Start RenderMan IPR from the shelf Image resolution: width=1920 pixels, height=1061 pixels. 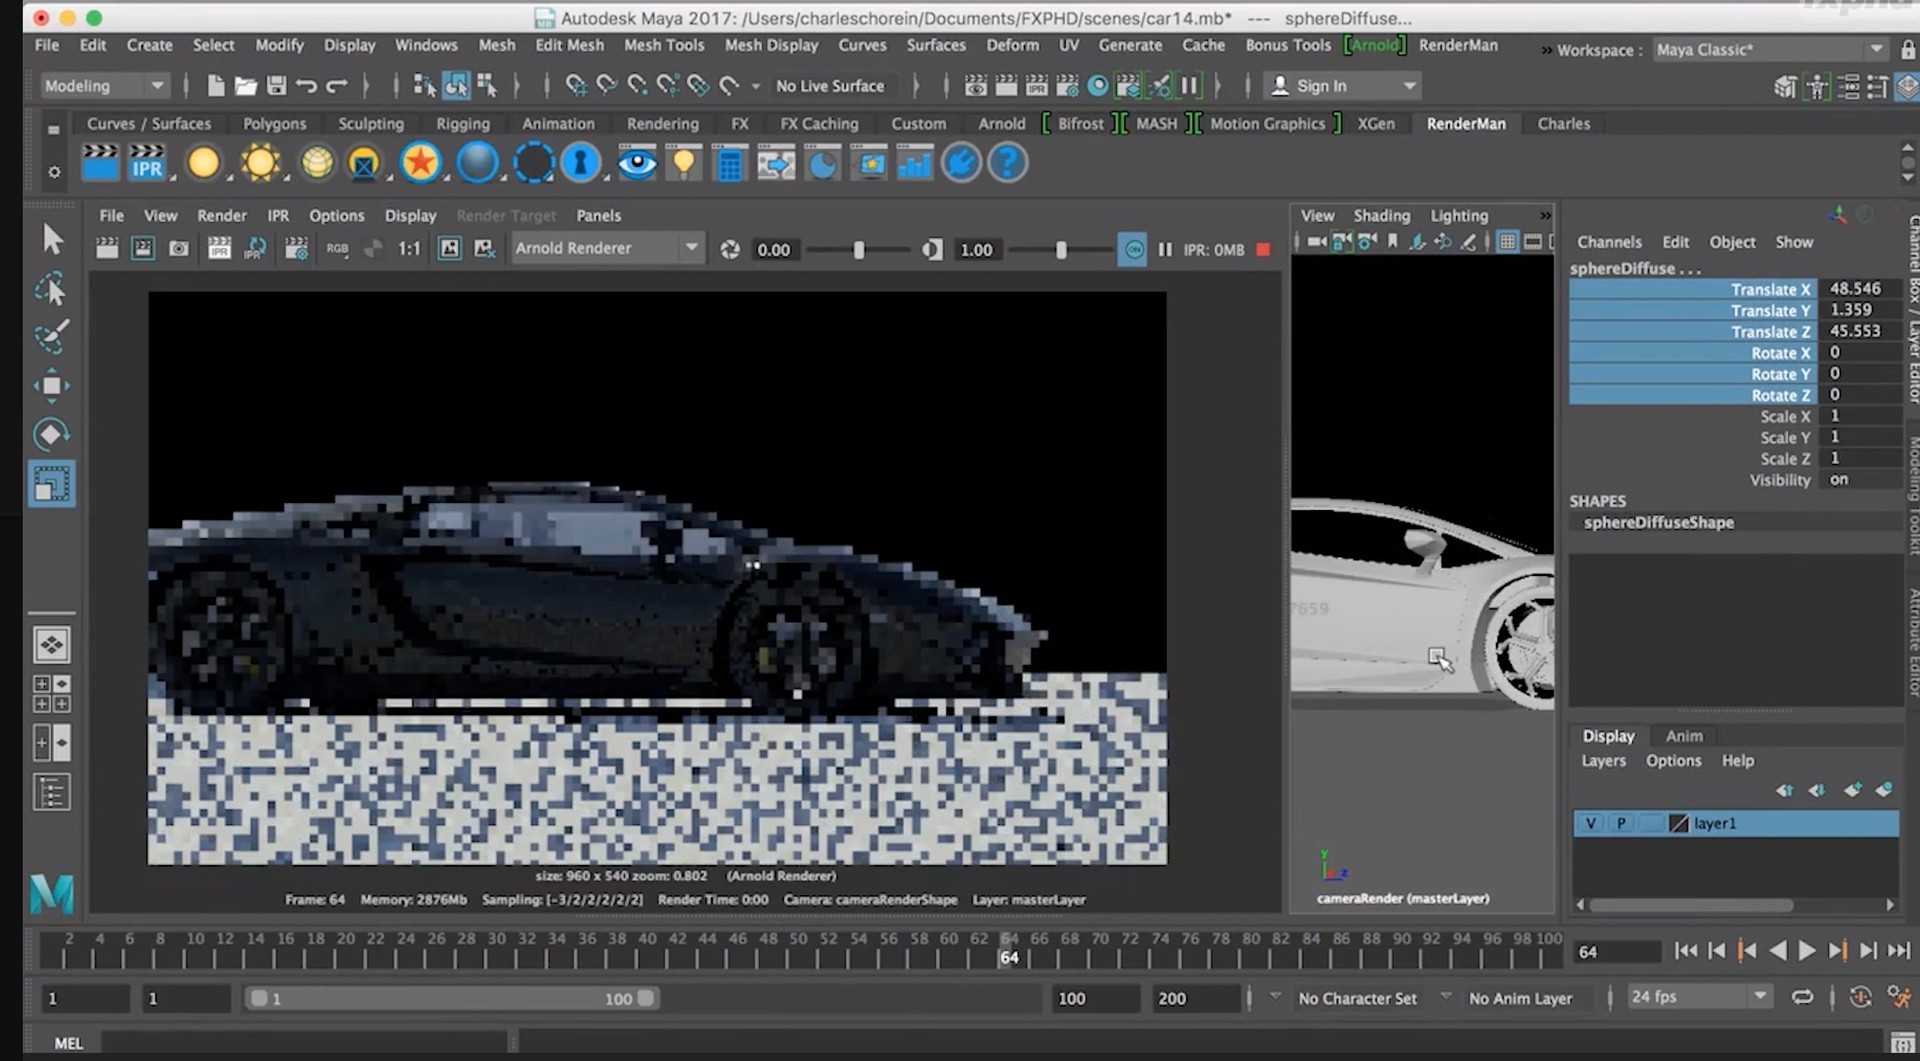[147, 163]
